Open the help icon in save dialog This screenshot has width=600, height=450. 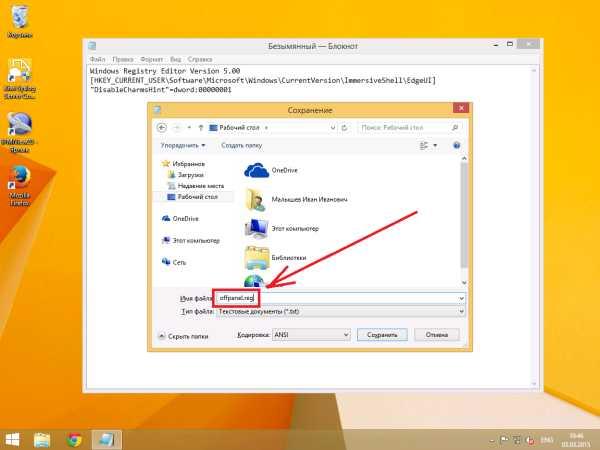[456, 145]
